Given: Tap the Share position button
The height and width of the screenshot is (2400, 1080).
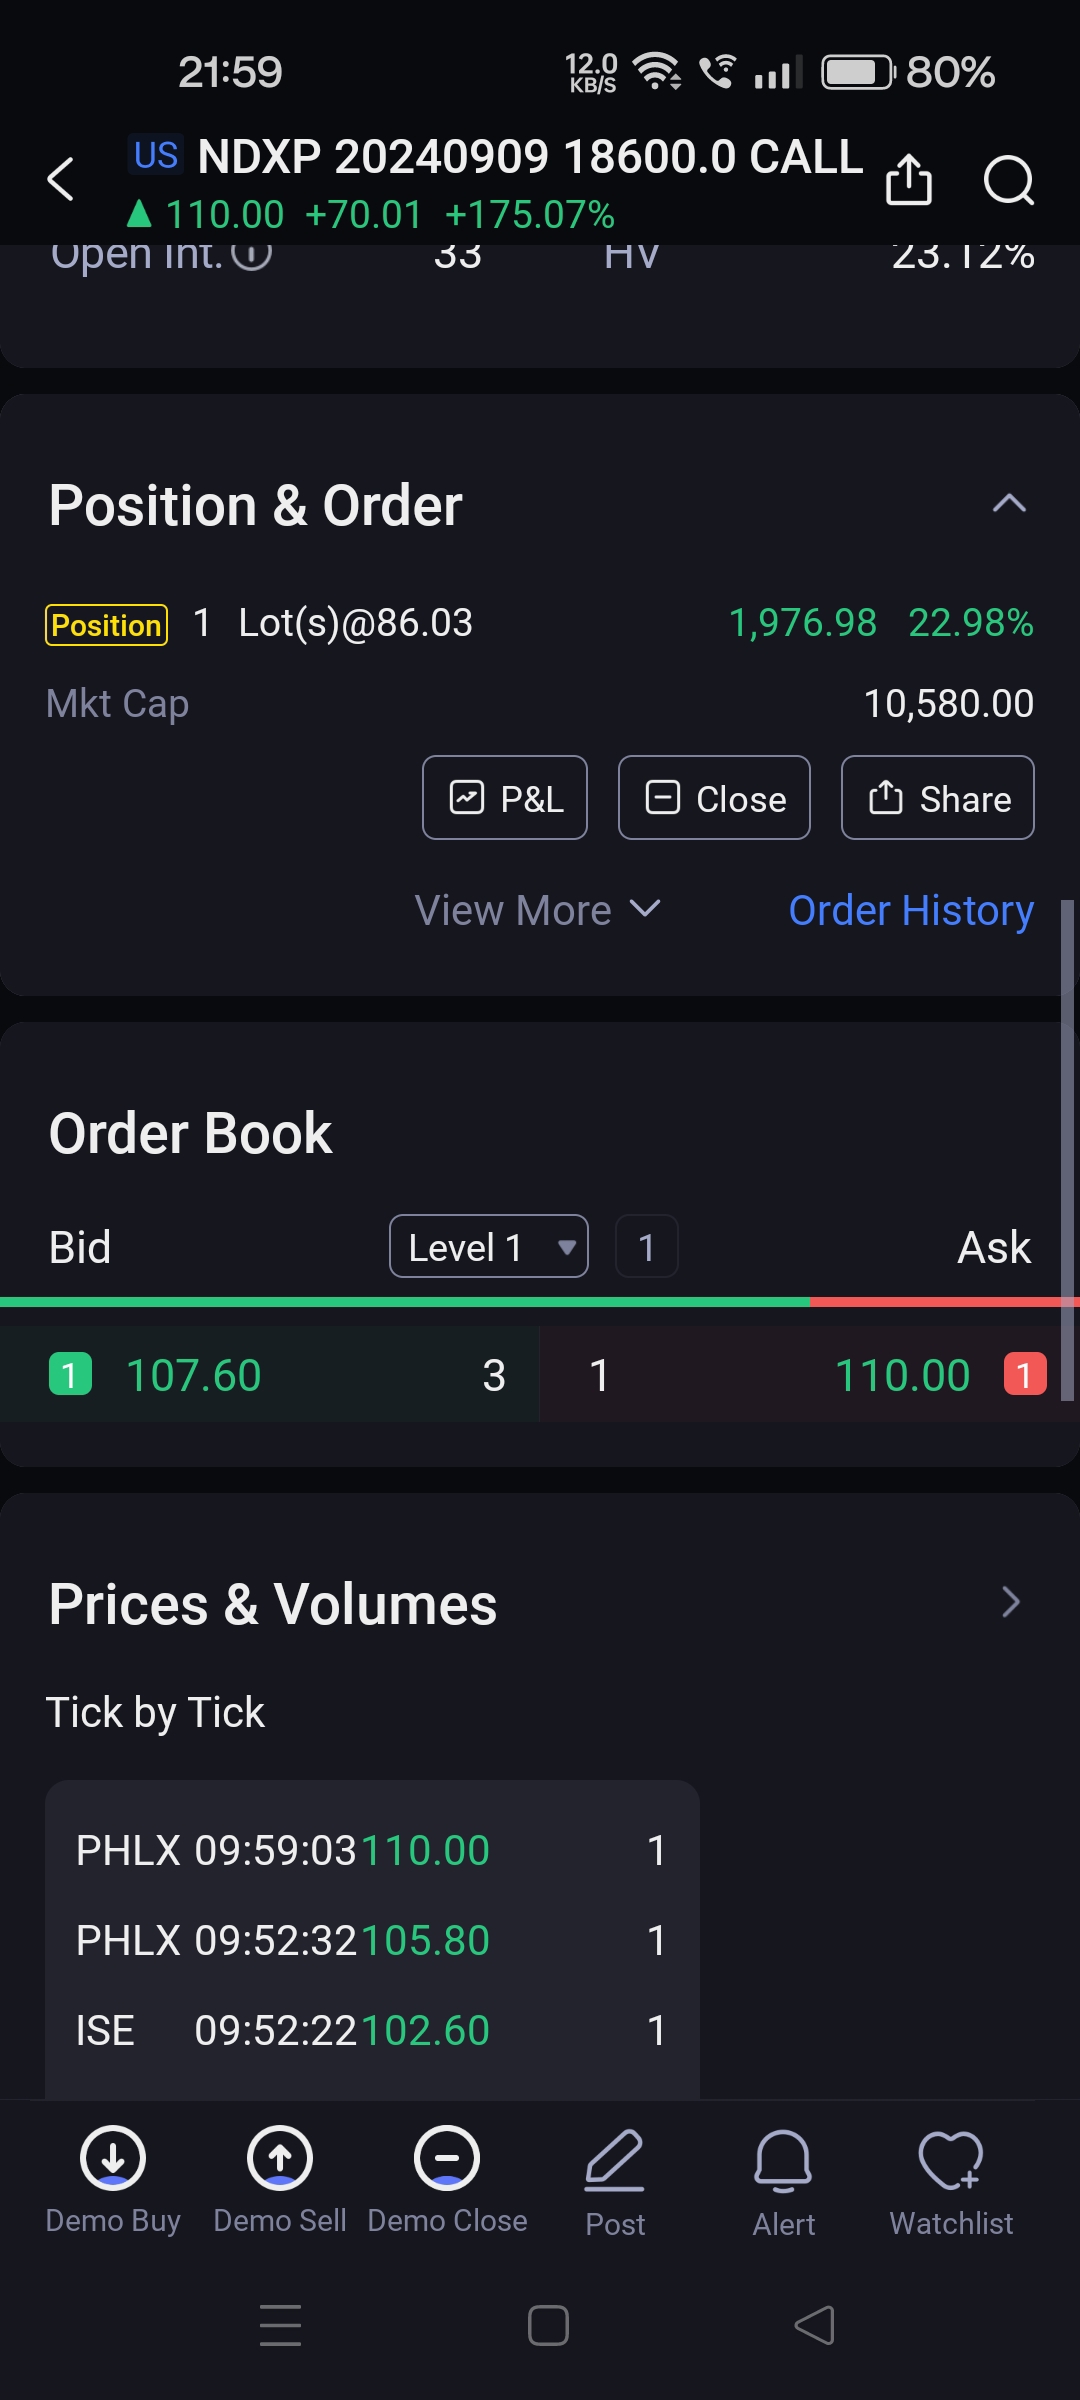Looking at the screenshot, I should (938, 798).
